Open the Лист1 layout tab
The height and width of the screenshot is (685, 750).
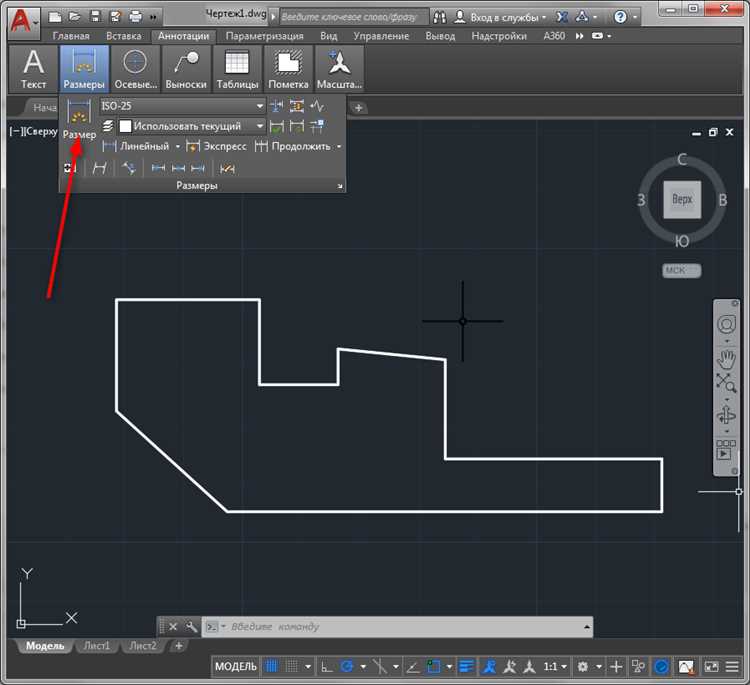point(97,646)
